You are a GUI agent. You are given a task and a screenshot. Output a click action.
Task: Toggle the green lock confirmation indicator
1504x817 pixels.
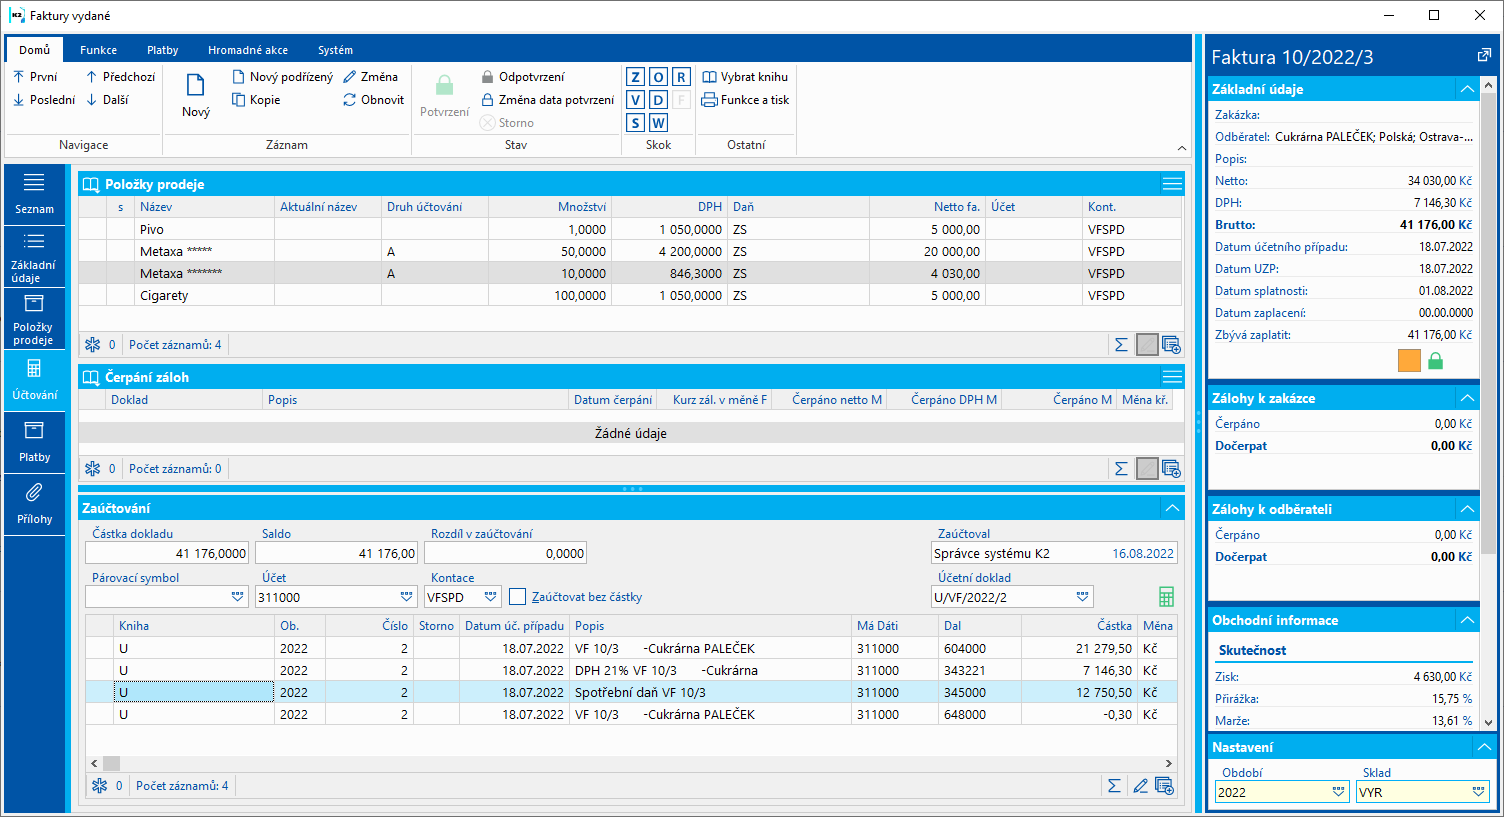1436,361
